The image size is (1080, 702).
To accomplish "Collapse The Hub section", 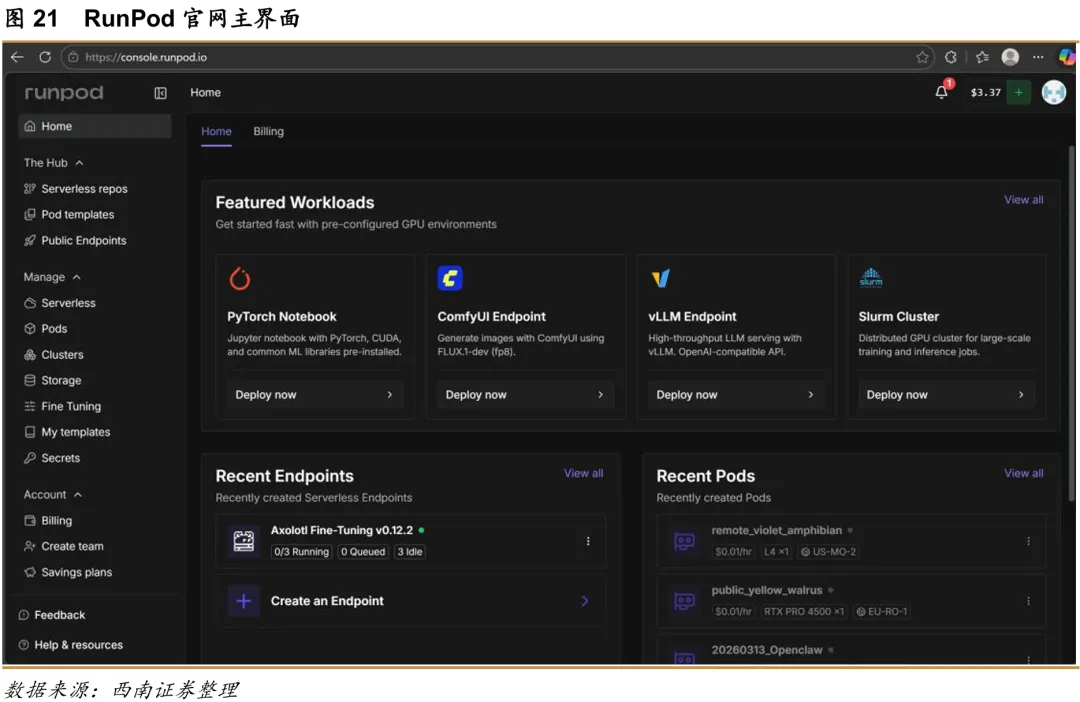I will pos(54,163).
